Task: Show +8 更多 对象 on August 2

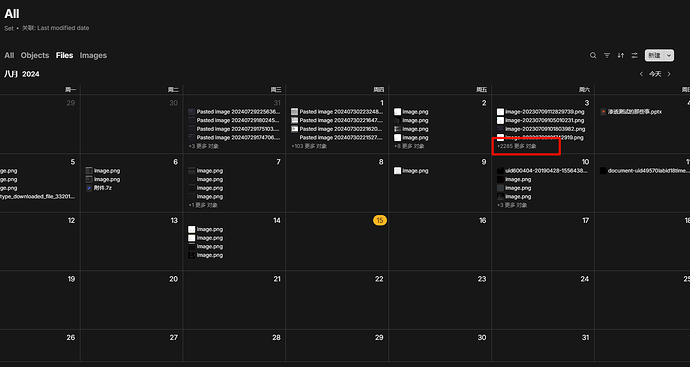Action: click(x=409, y=146)
